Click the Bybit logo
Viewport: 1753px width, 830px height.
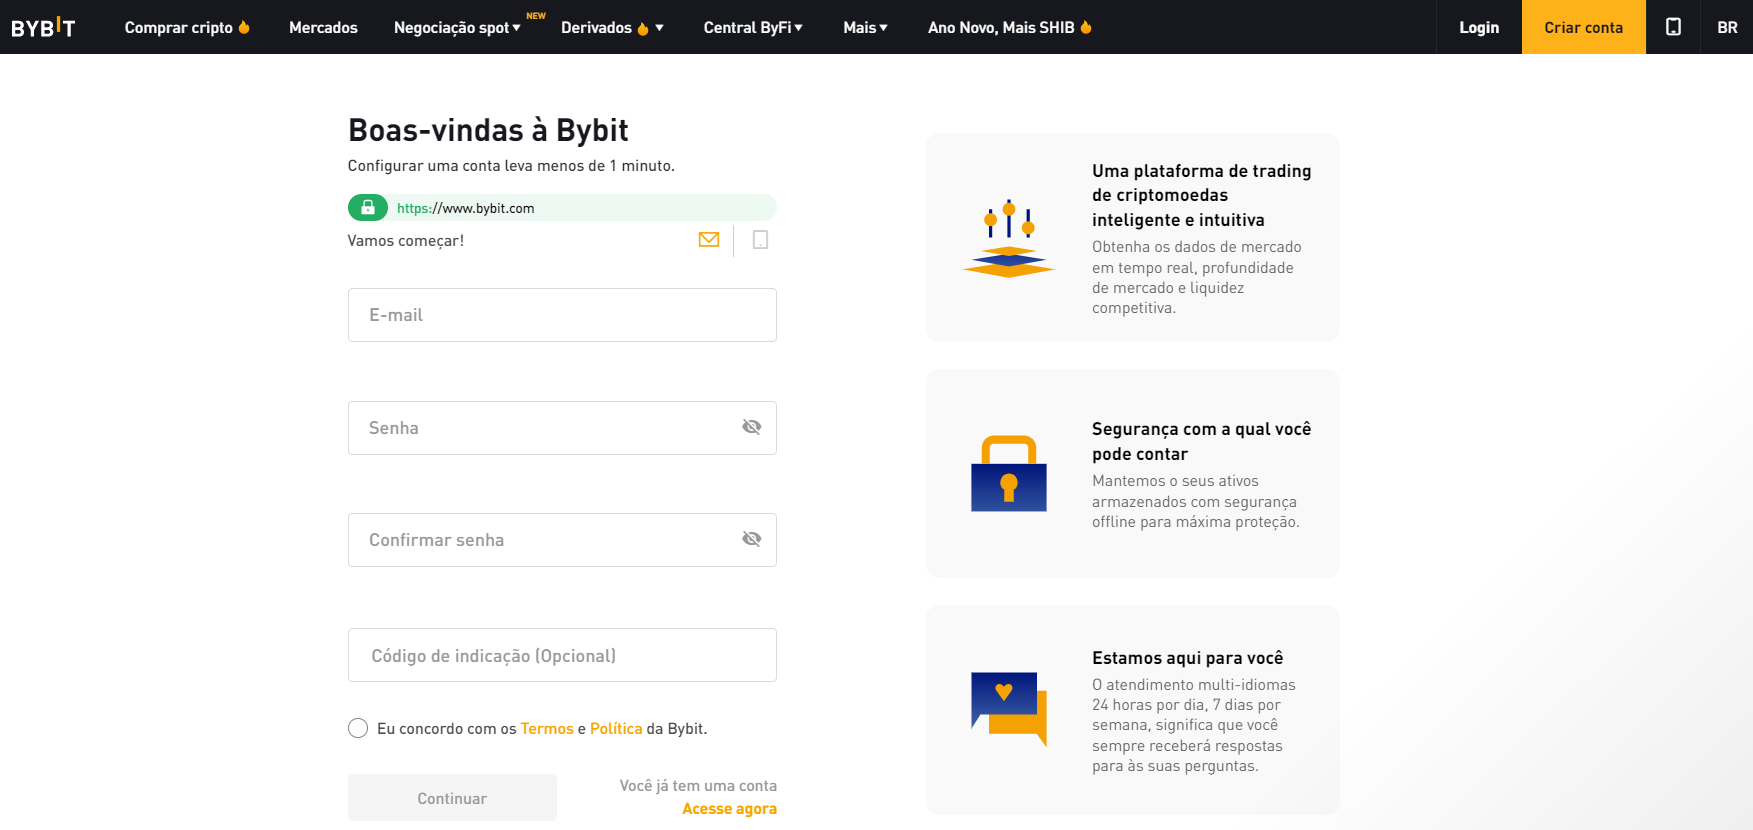pyautogui.click(x=43, y=27)
